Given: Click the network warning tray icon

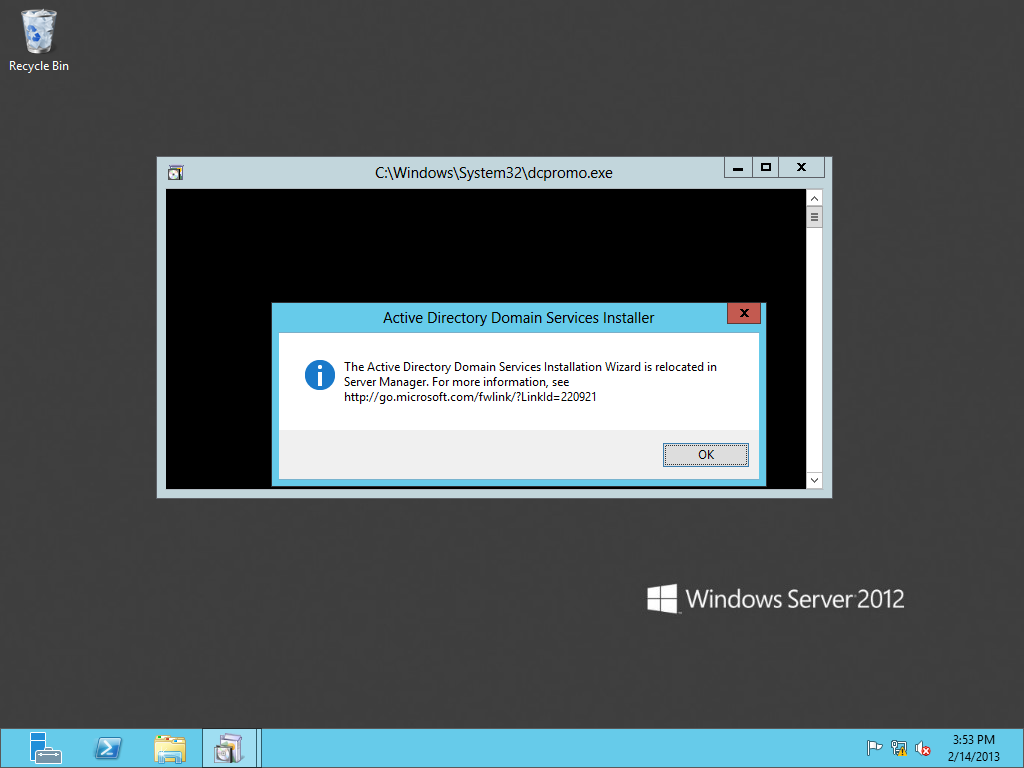Looking at the screenshot, I should coord(898,748).
